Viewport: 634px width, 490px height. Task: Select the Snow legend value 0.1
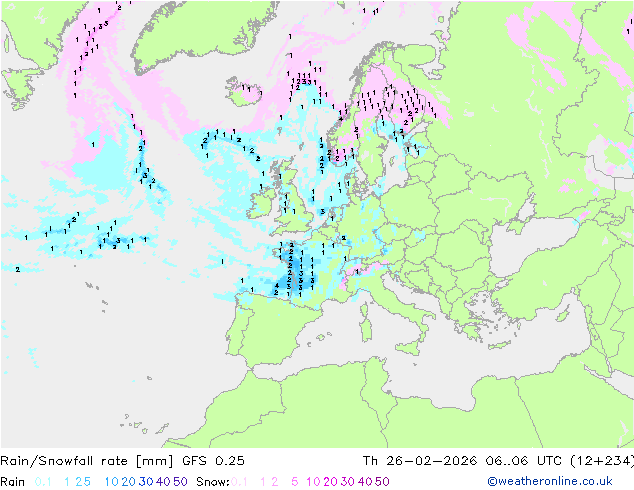239,482
